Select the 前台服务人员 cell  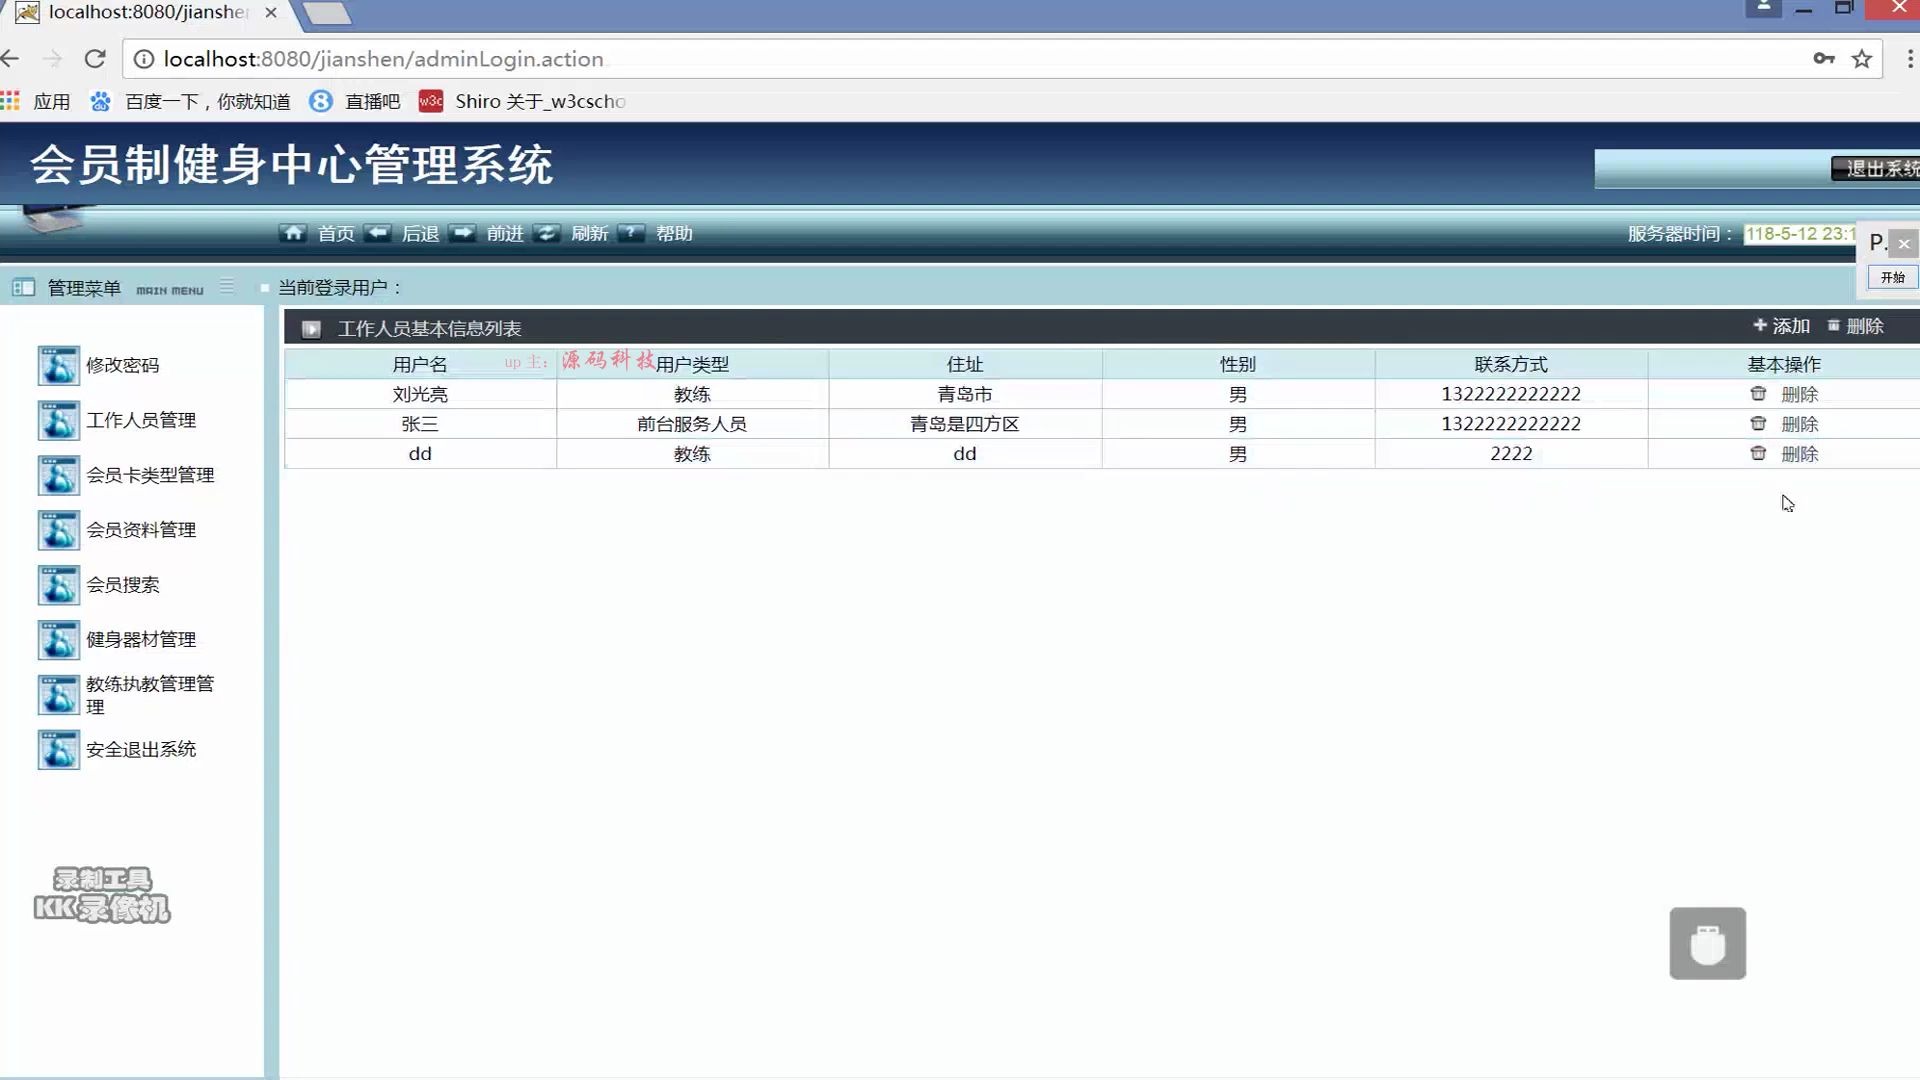(x=692, y=424)
